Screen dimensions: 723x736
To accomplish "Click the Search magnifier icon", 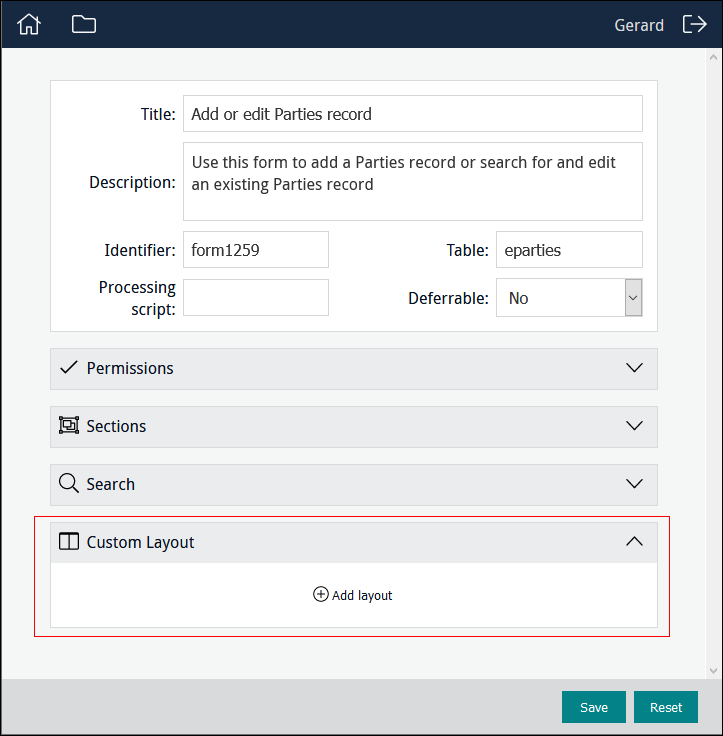I will (68, 484).
